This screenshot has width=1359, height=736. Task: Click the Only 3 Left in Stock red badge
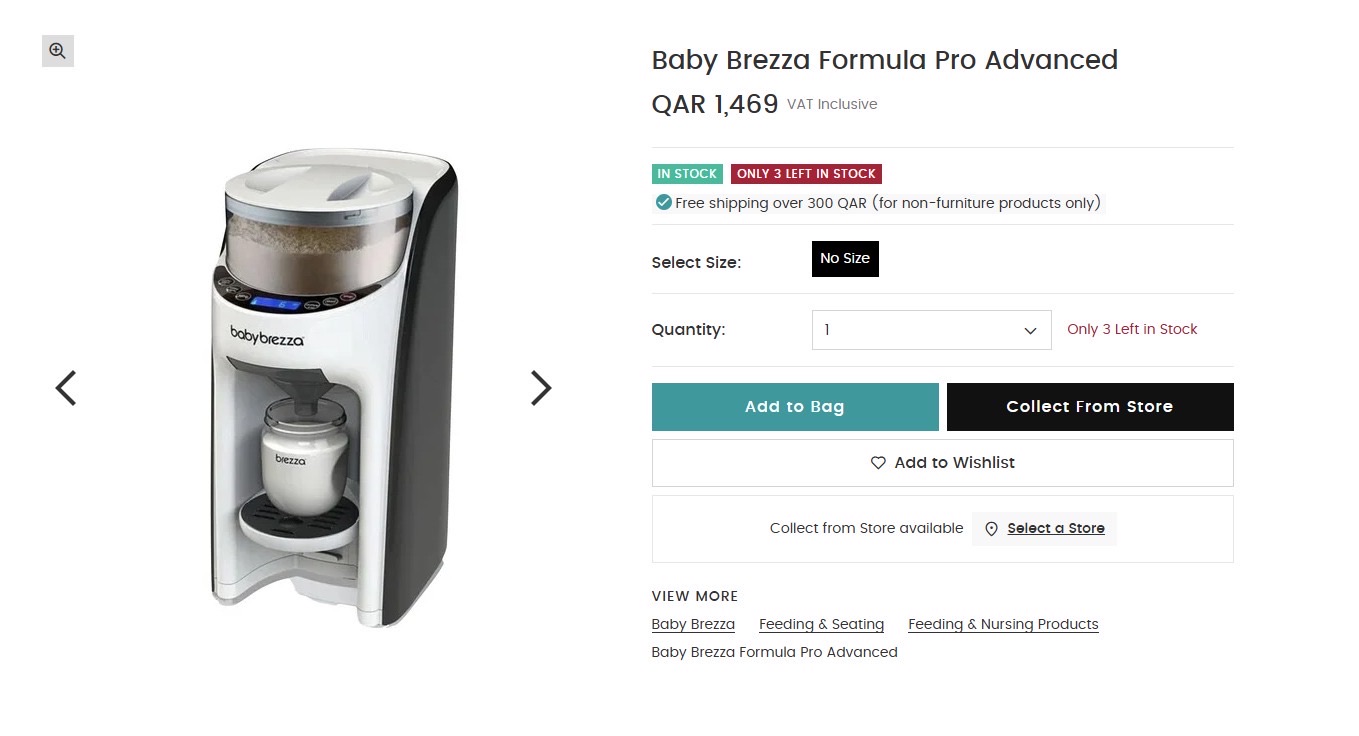click(806, 174)
